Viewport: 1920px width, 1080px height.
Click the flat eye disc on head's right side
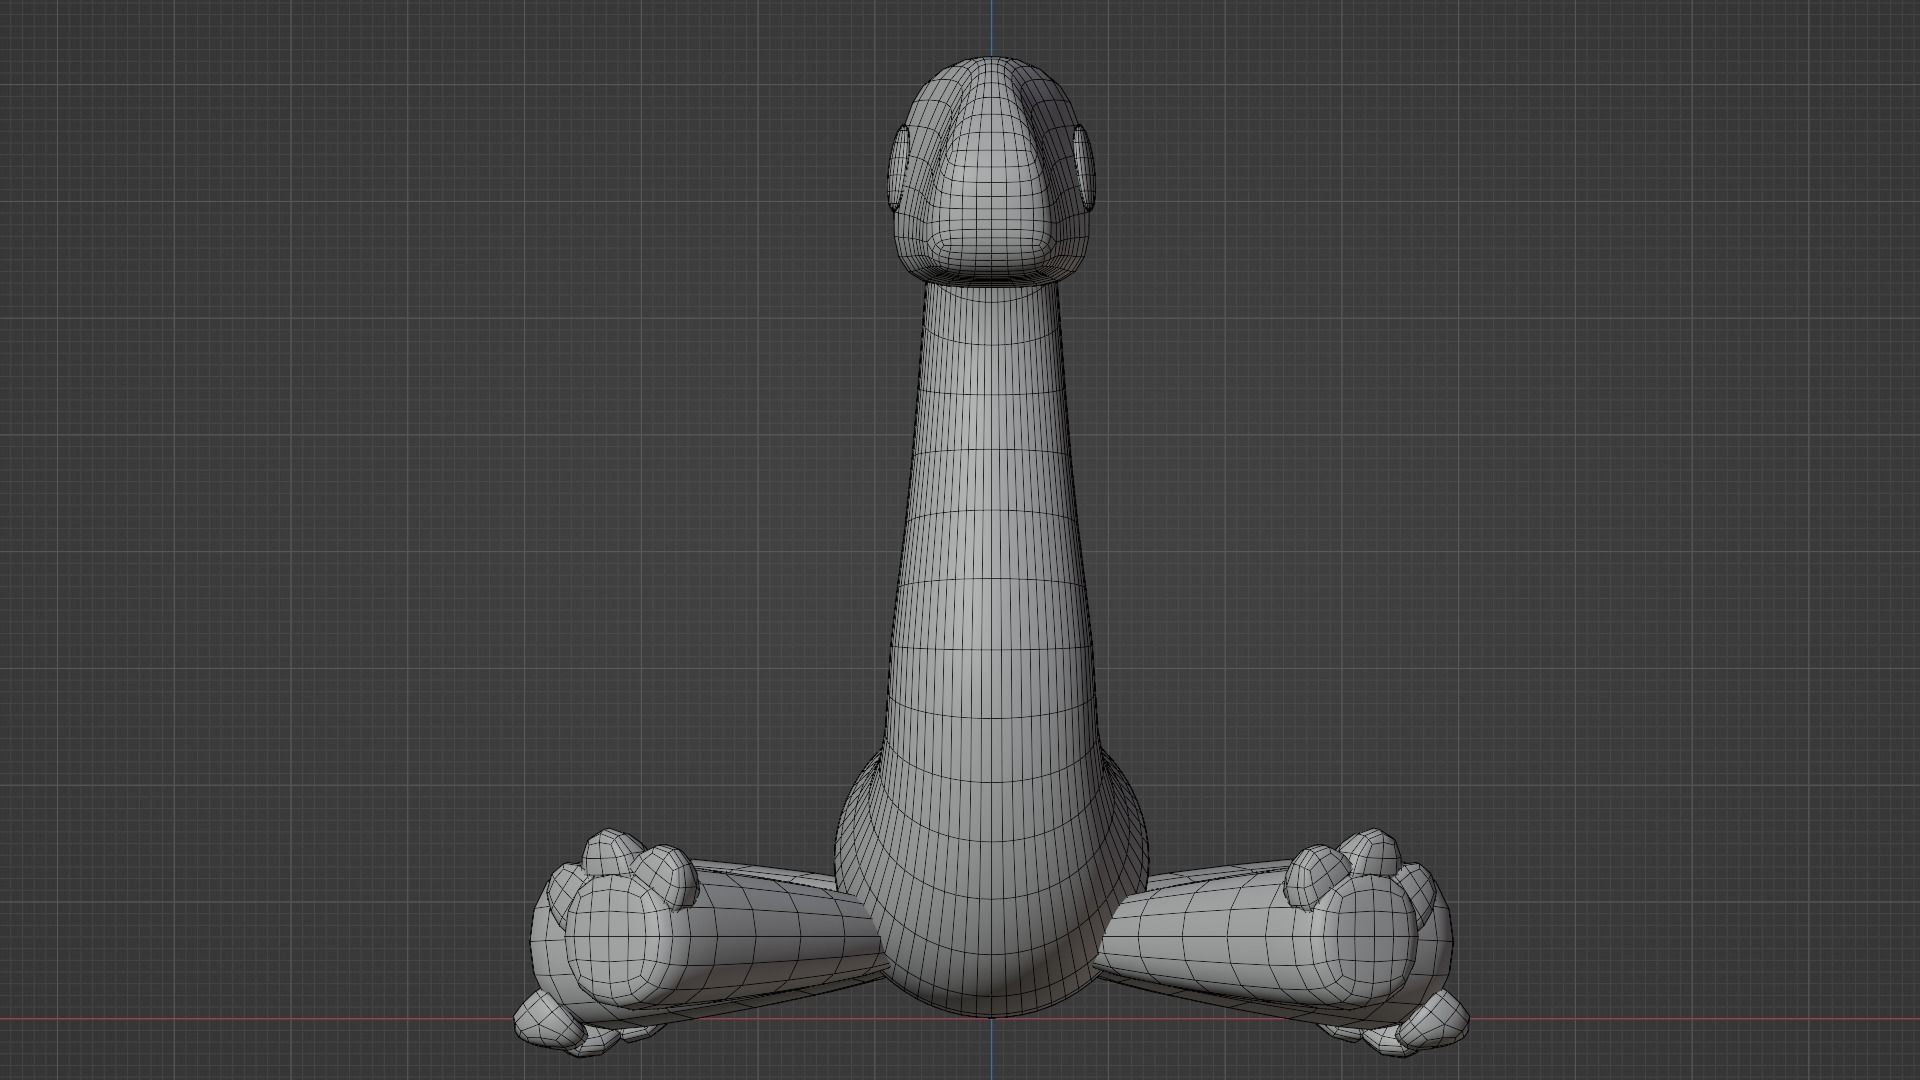pyautogui.click(x=1086, y=168)
